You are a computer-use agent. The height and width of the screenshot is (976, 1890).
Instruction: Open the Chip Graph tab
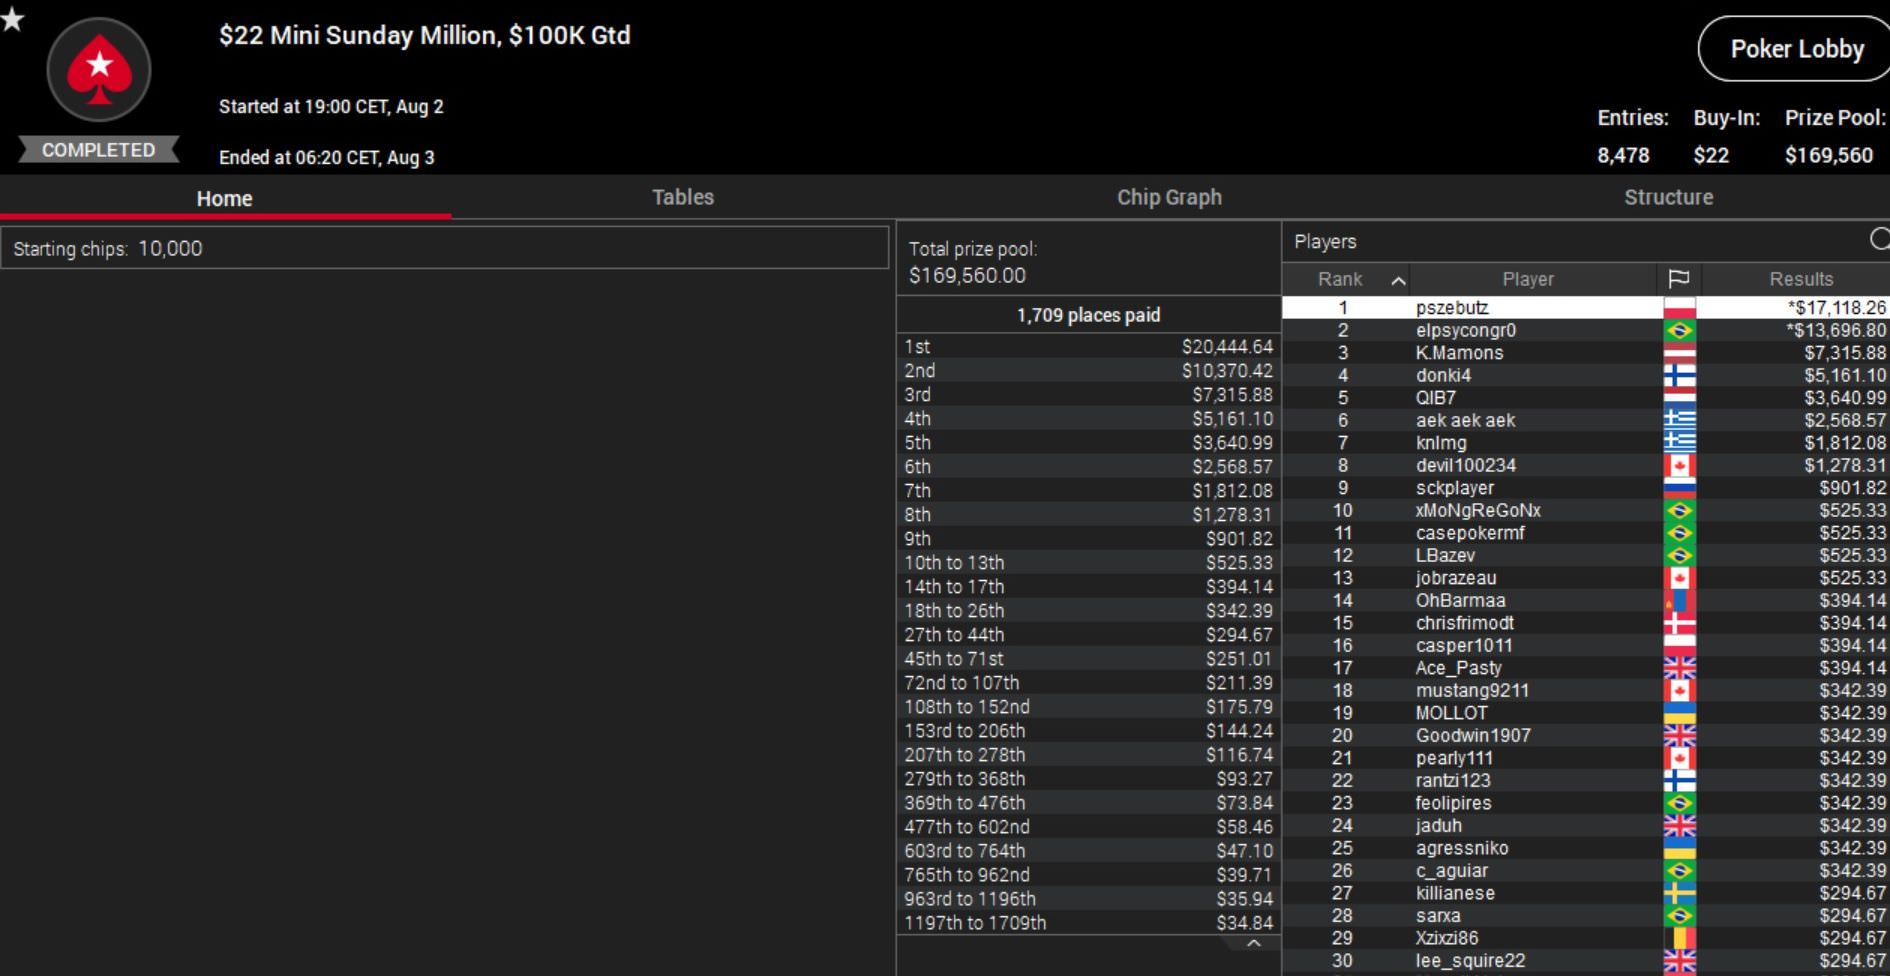tap(1169, 197)
